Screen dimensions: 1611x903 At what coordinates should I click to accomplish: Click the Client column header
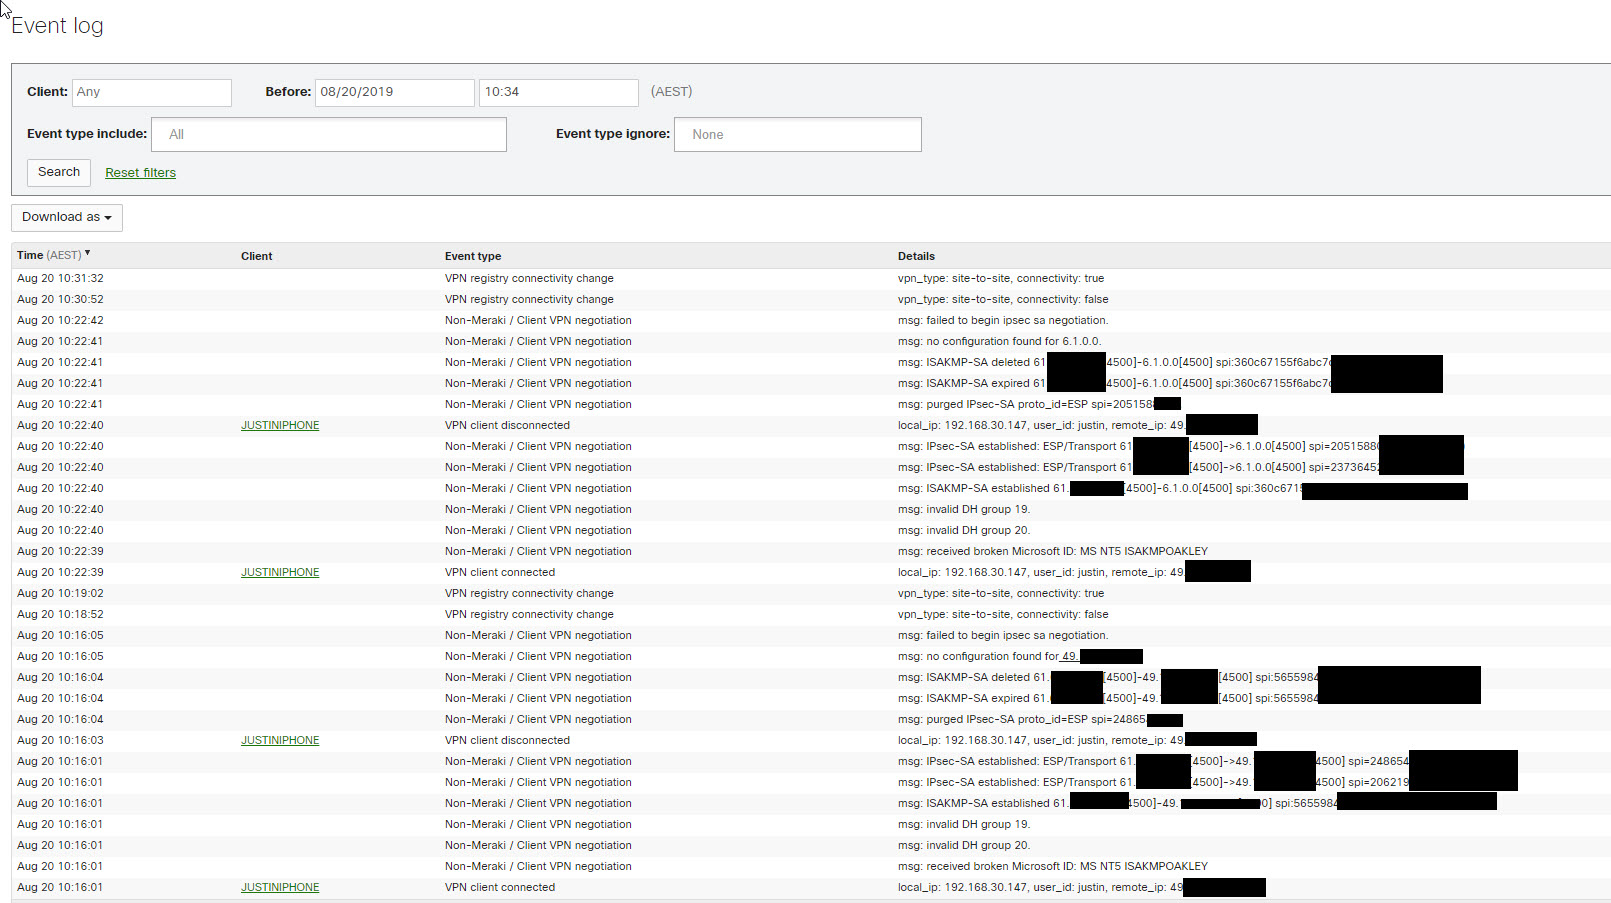pos(256,256)
